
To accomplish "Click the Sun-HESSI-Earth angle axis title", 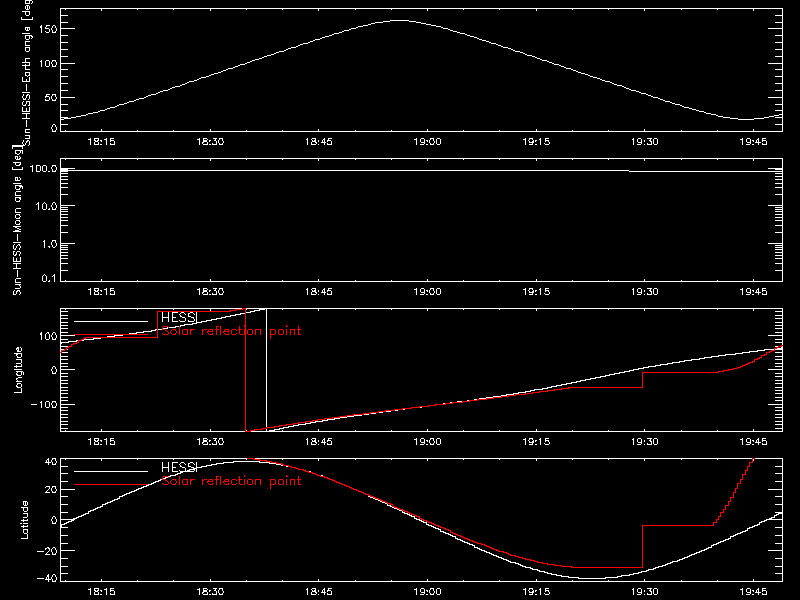I will 27,72.
